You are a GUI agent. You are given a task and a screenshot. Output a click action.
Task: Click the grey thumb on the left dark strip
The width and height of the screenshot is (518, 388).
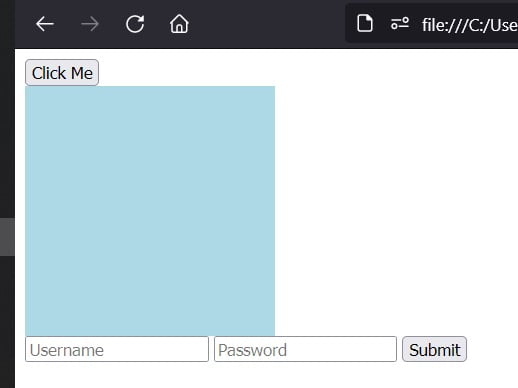7,237
